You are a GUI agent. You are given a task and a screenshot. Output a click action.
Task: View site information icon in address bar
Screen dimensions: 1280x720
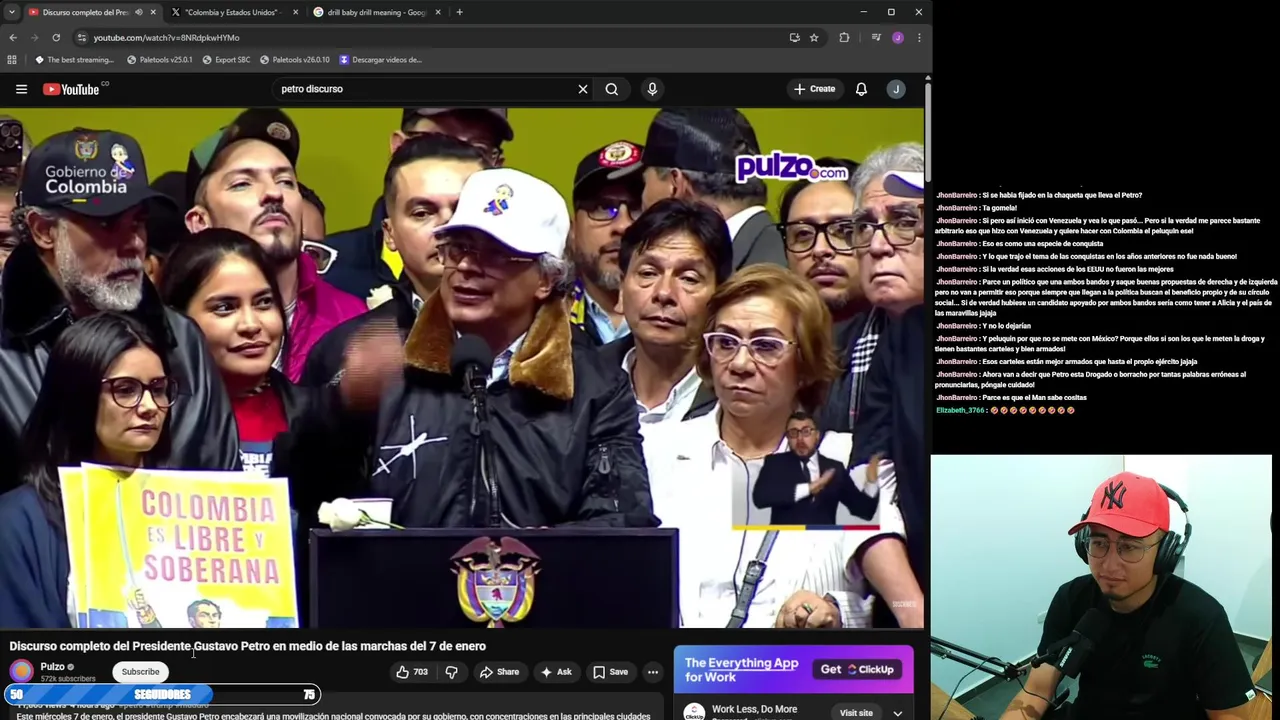80,38
